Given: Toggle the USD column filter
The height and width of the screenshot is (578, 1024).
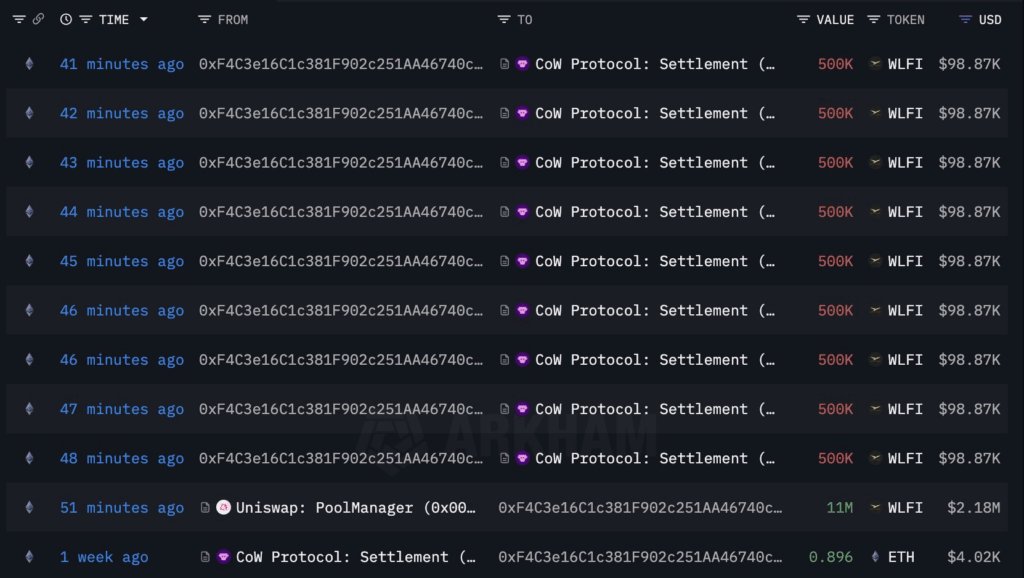Looking at the screenshot, I should [x=965, y=19].
